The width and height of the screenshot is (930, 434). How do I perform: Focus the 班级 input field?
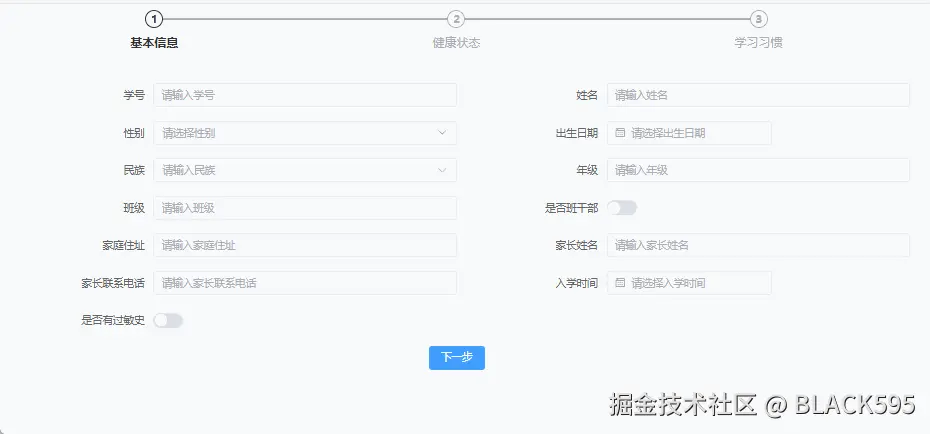305,208
